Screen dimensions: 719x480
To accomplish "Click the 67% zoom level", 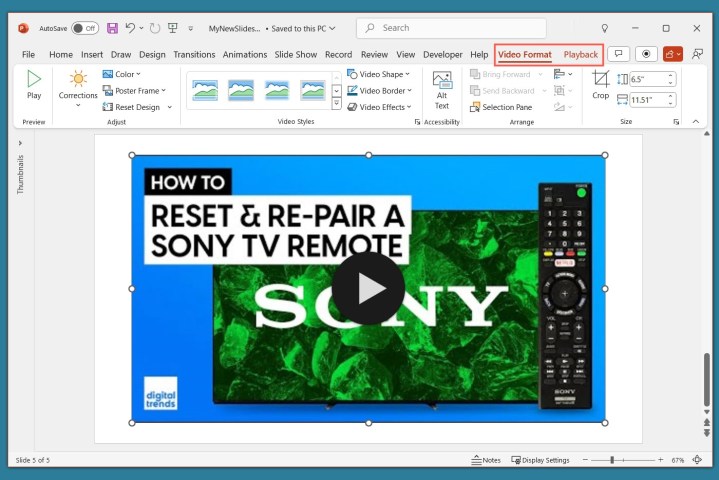I will (678, 460).
